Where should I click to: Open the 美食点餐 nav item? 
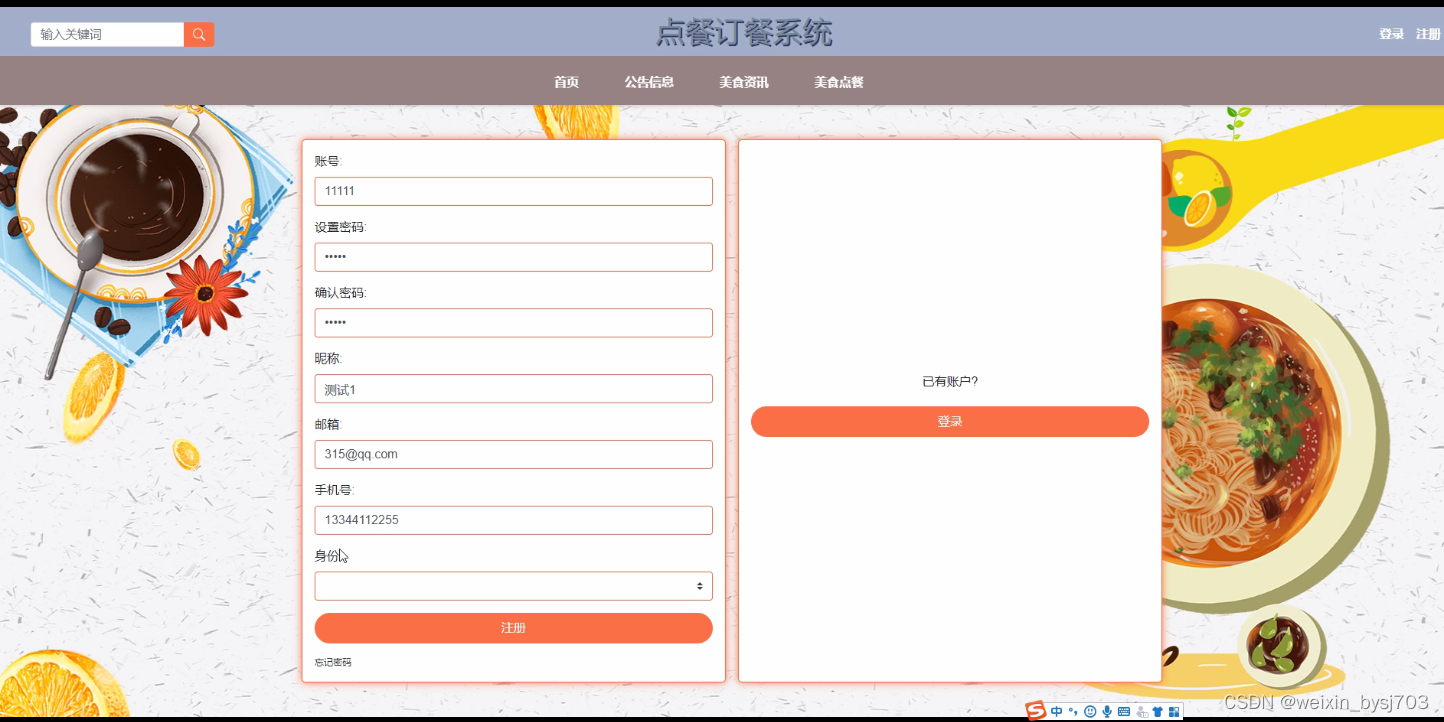coord(839,82)
